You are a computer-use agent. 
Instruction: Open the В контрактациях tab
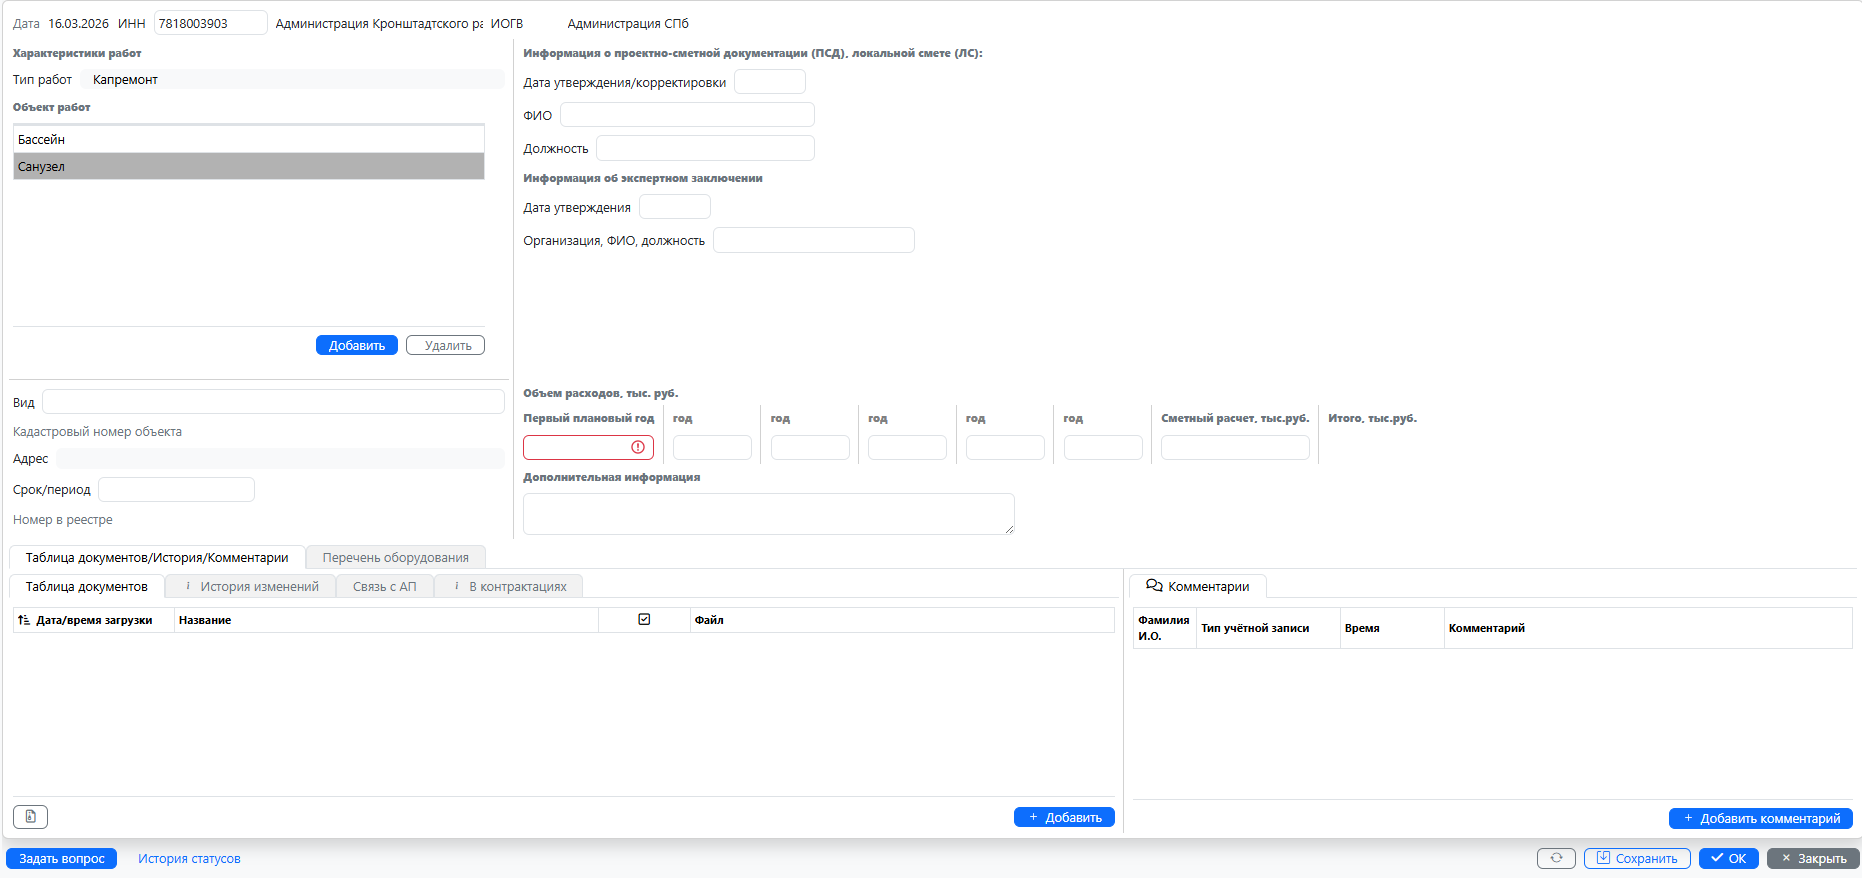coord(509,586)
